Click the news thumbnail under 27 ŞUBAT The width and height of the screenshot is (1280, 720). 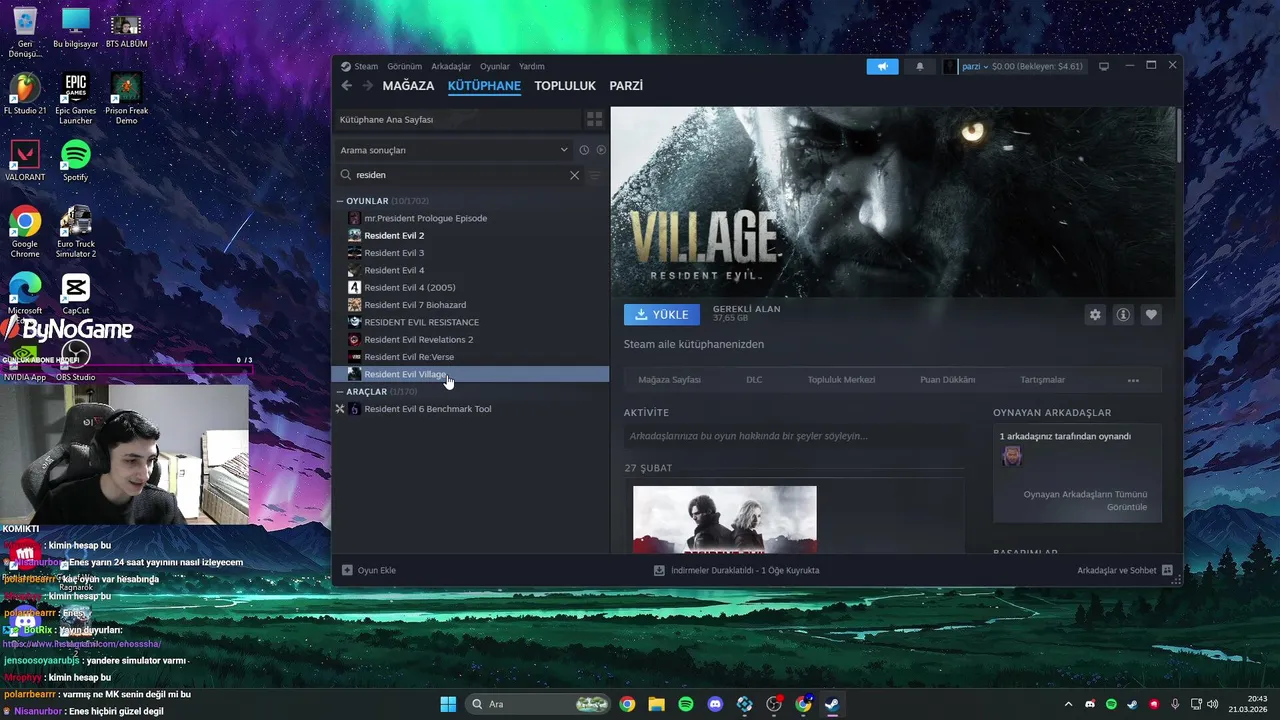(x=725, y=519)
